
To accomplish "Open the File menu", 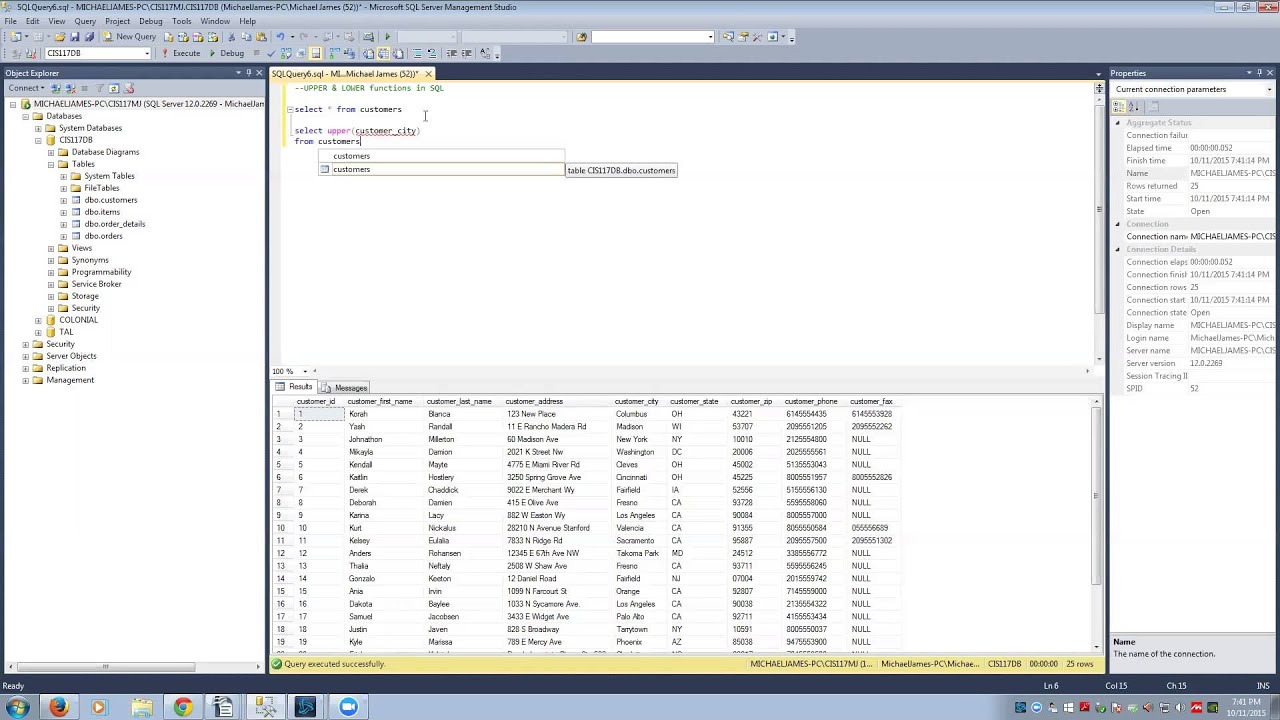I will [10, 21].
